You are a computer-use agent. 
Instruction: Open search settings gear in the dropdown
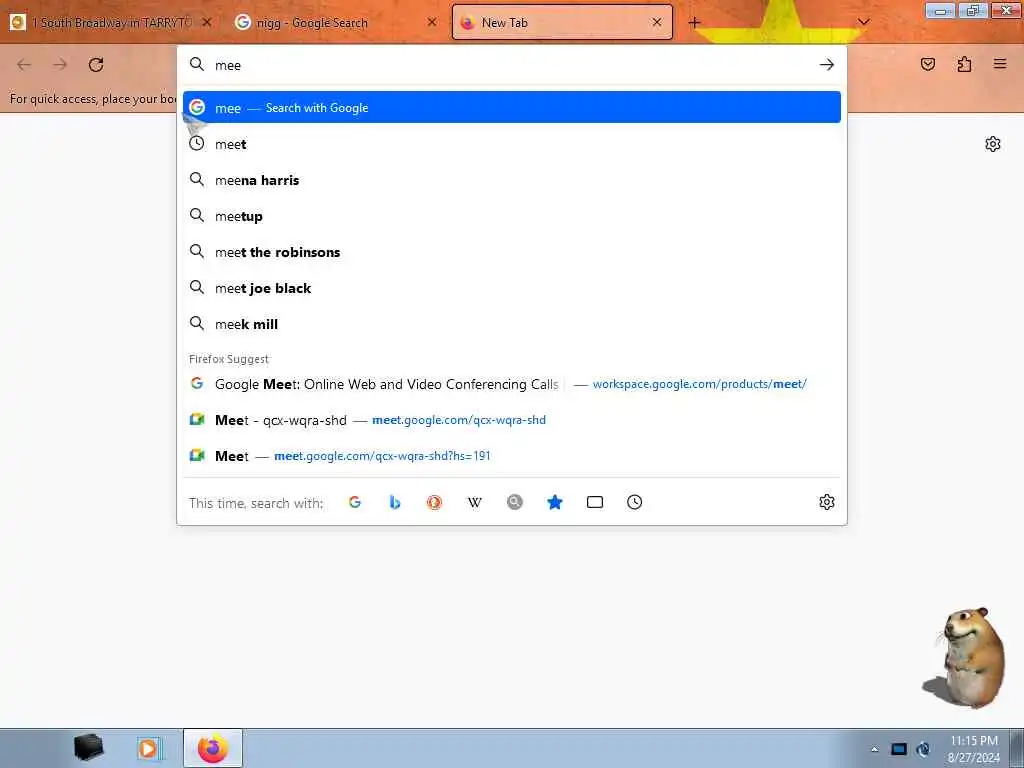[827, 502]
